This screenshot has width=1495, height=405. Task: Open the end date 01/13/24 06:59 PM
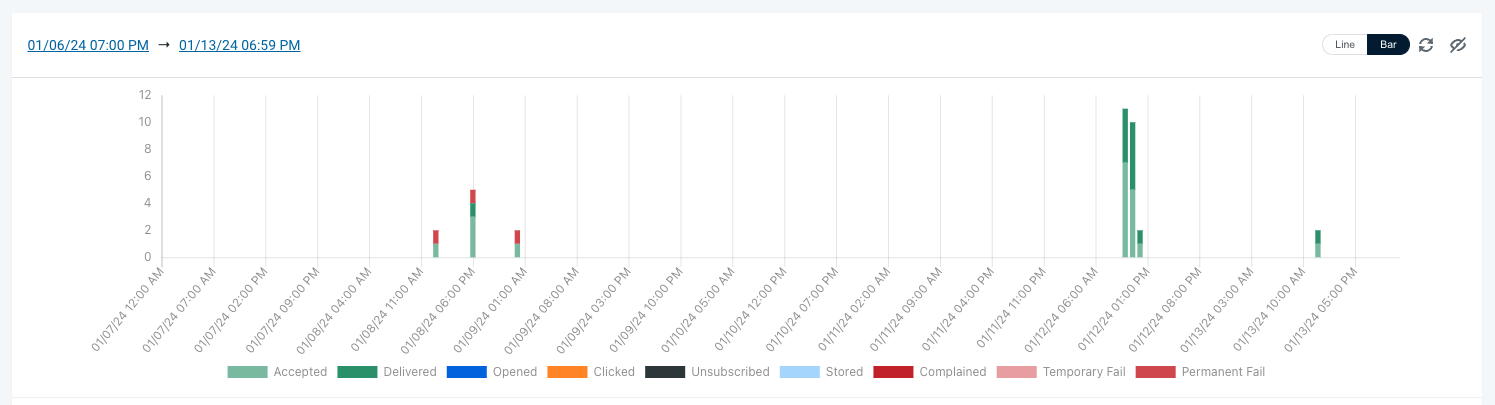[240, 45]
